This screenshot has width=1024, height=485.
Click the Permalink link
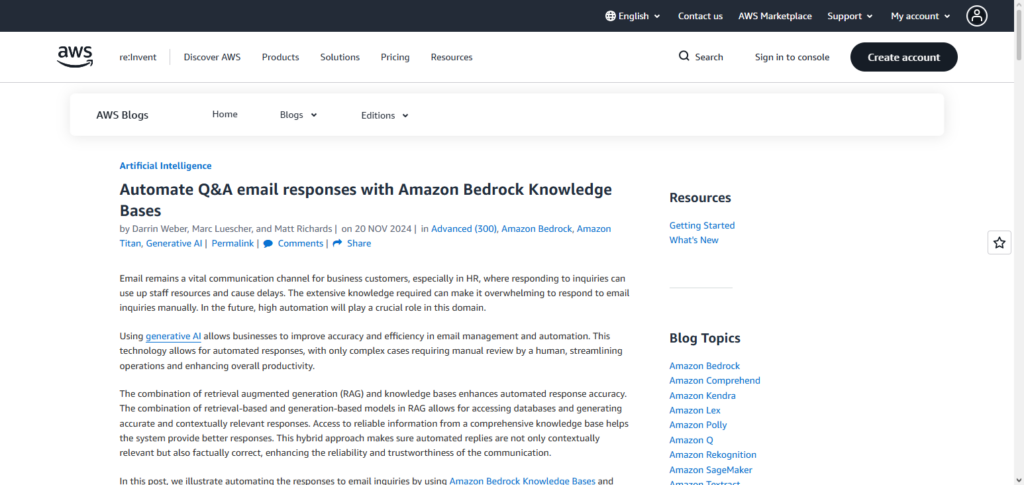[x=232, y=243]
